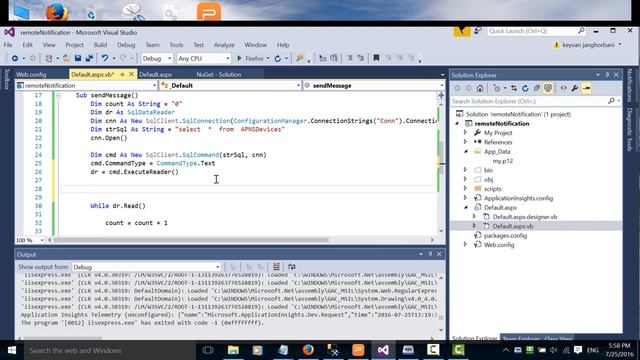This screenshot has height=360, width=640.
Task: Click the Save toolbar icon
Action: point(78,58)
